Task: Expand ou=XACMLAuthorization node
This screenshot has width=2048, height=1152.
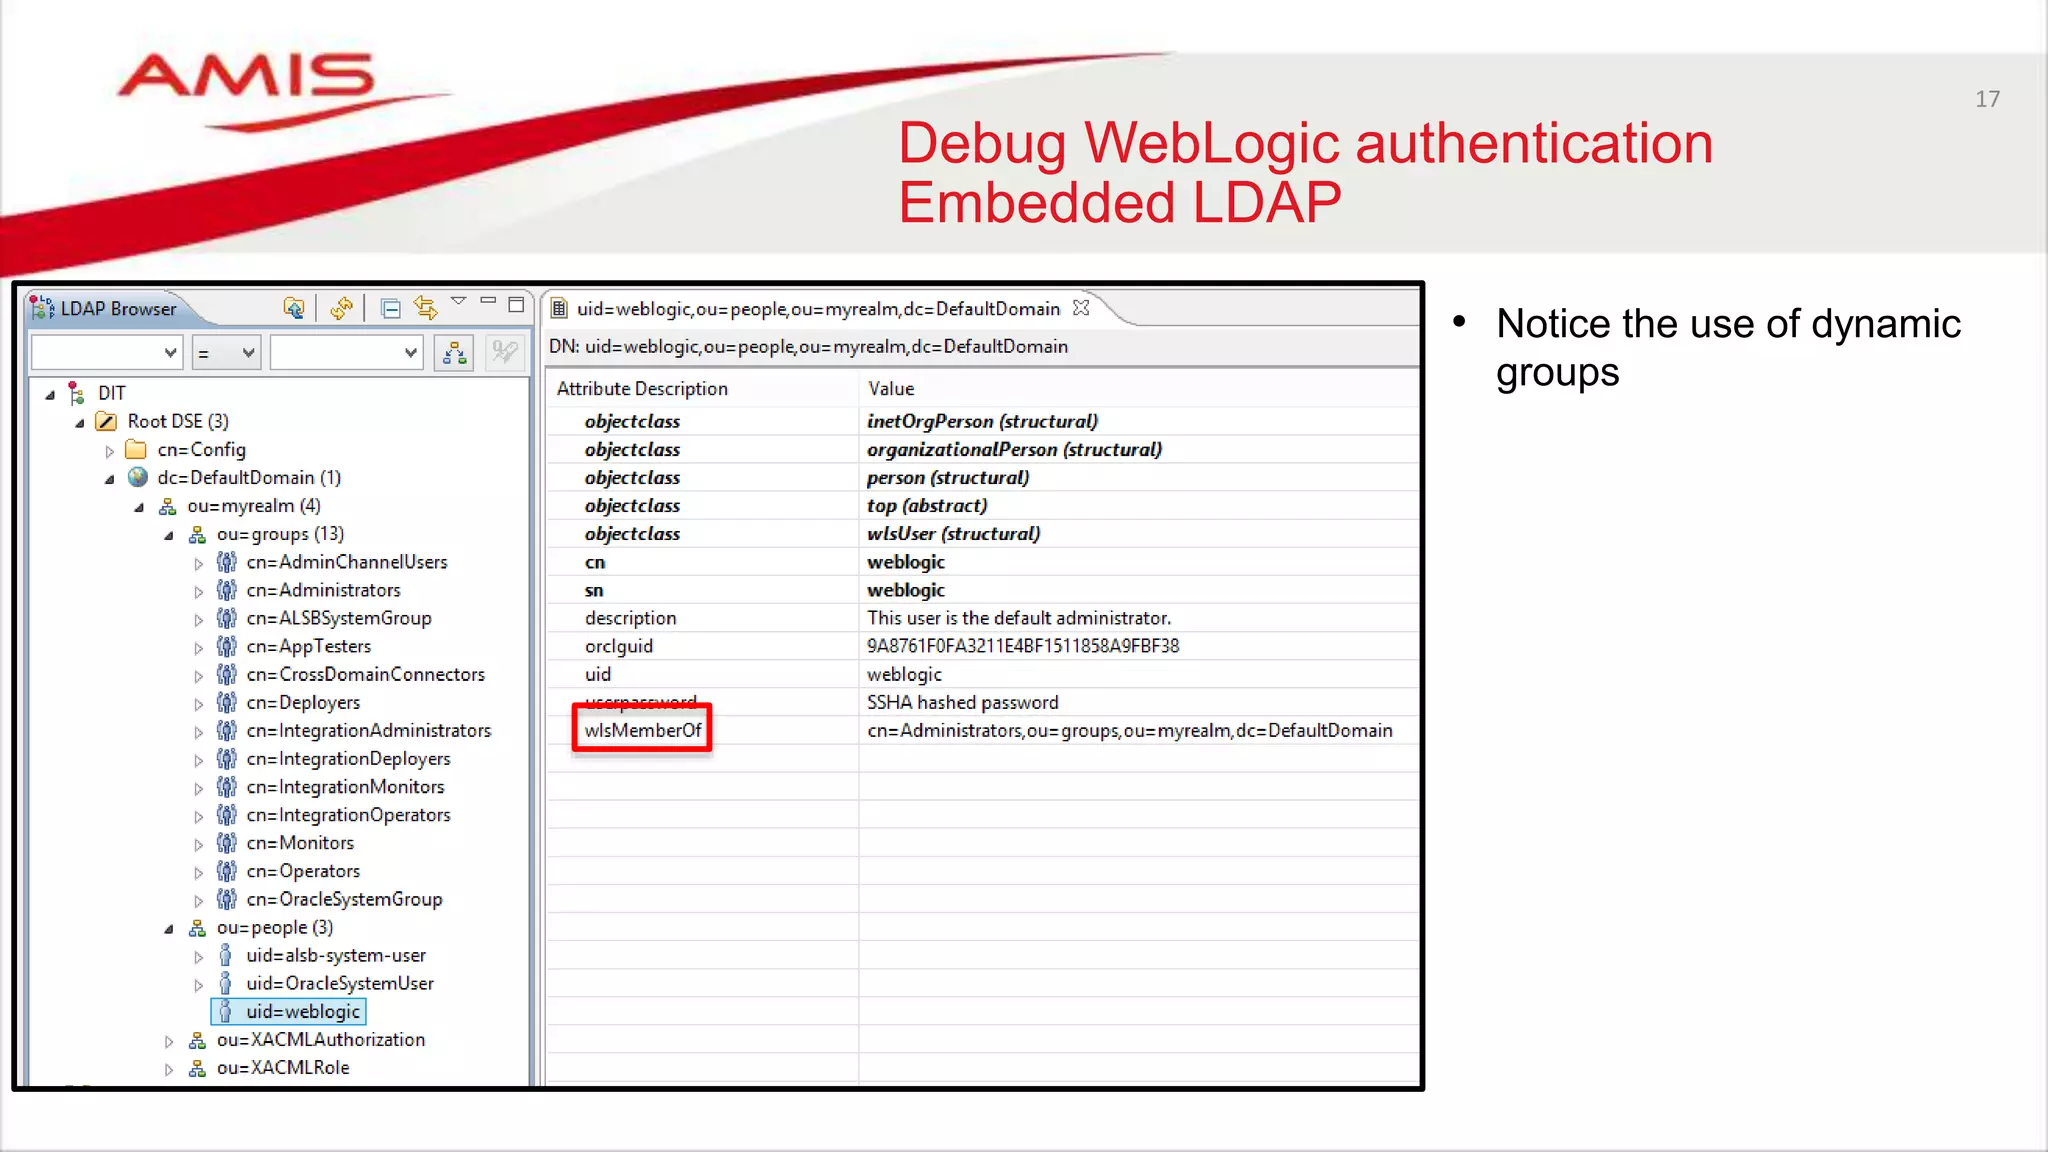Action: (168, 1041)
